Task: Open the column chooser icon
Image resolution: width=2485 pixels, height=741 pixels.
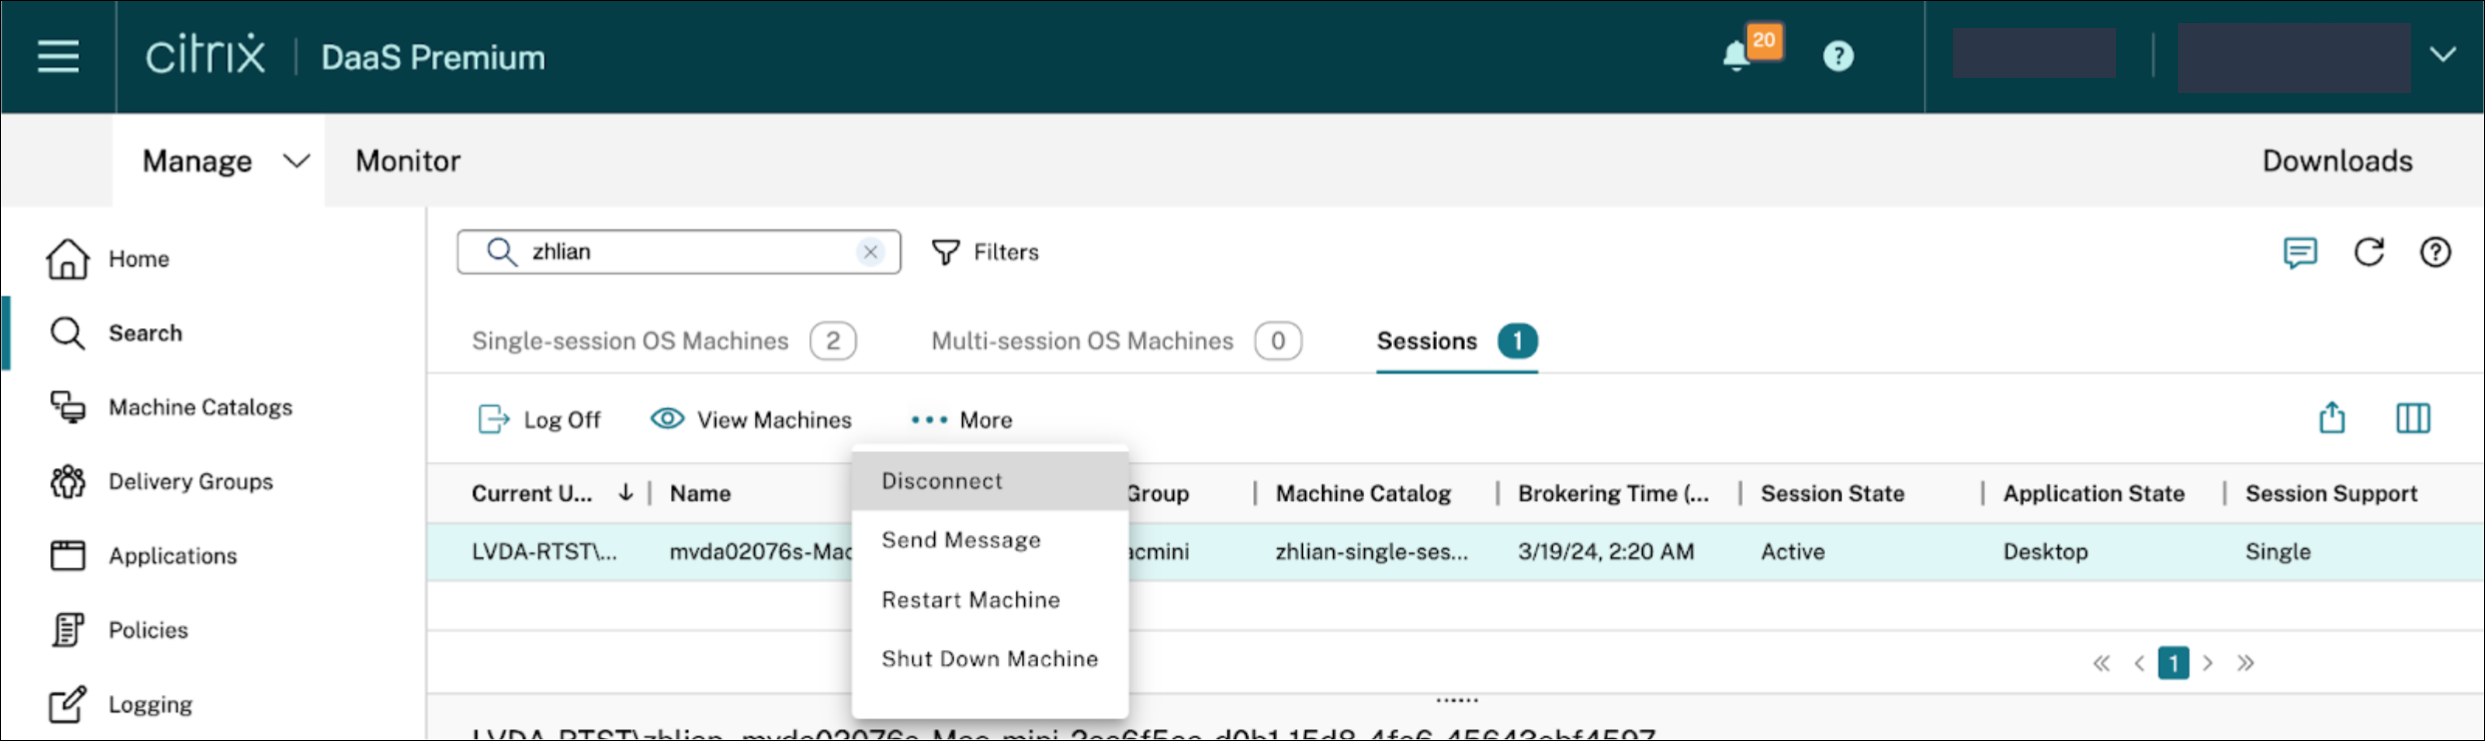Action: coord(2413,418)
